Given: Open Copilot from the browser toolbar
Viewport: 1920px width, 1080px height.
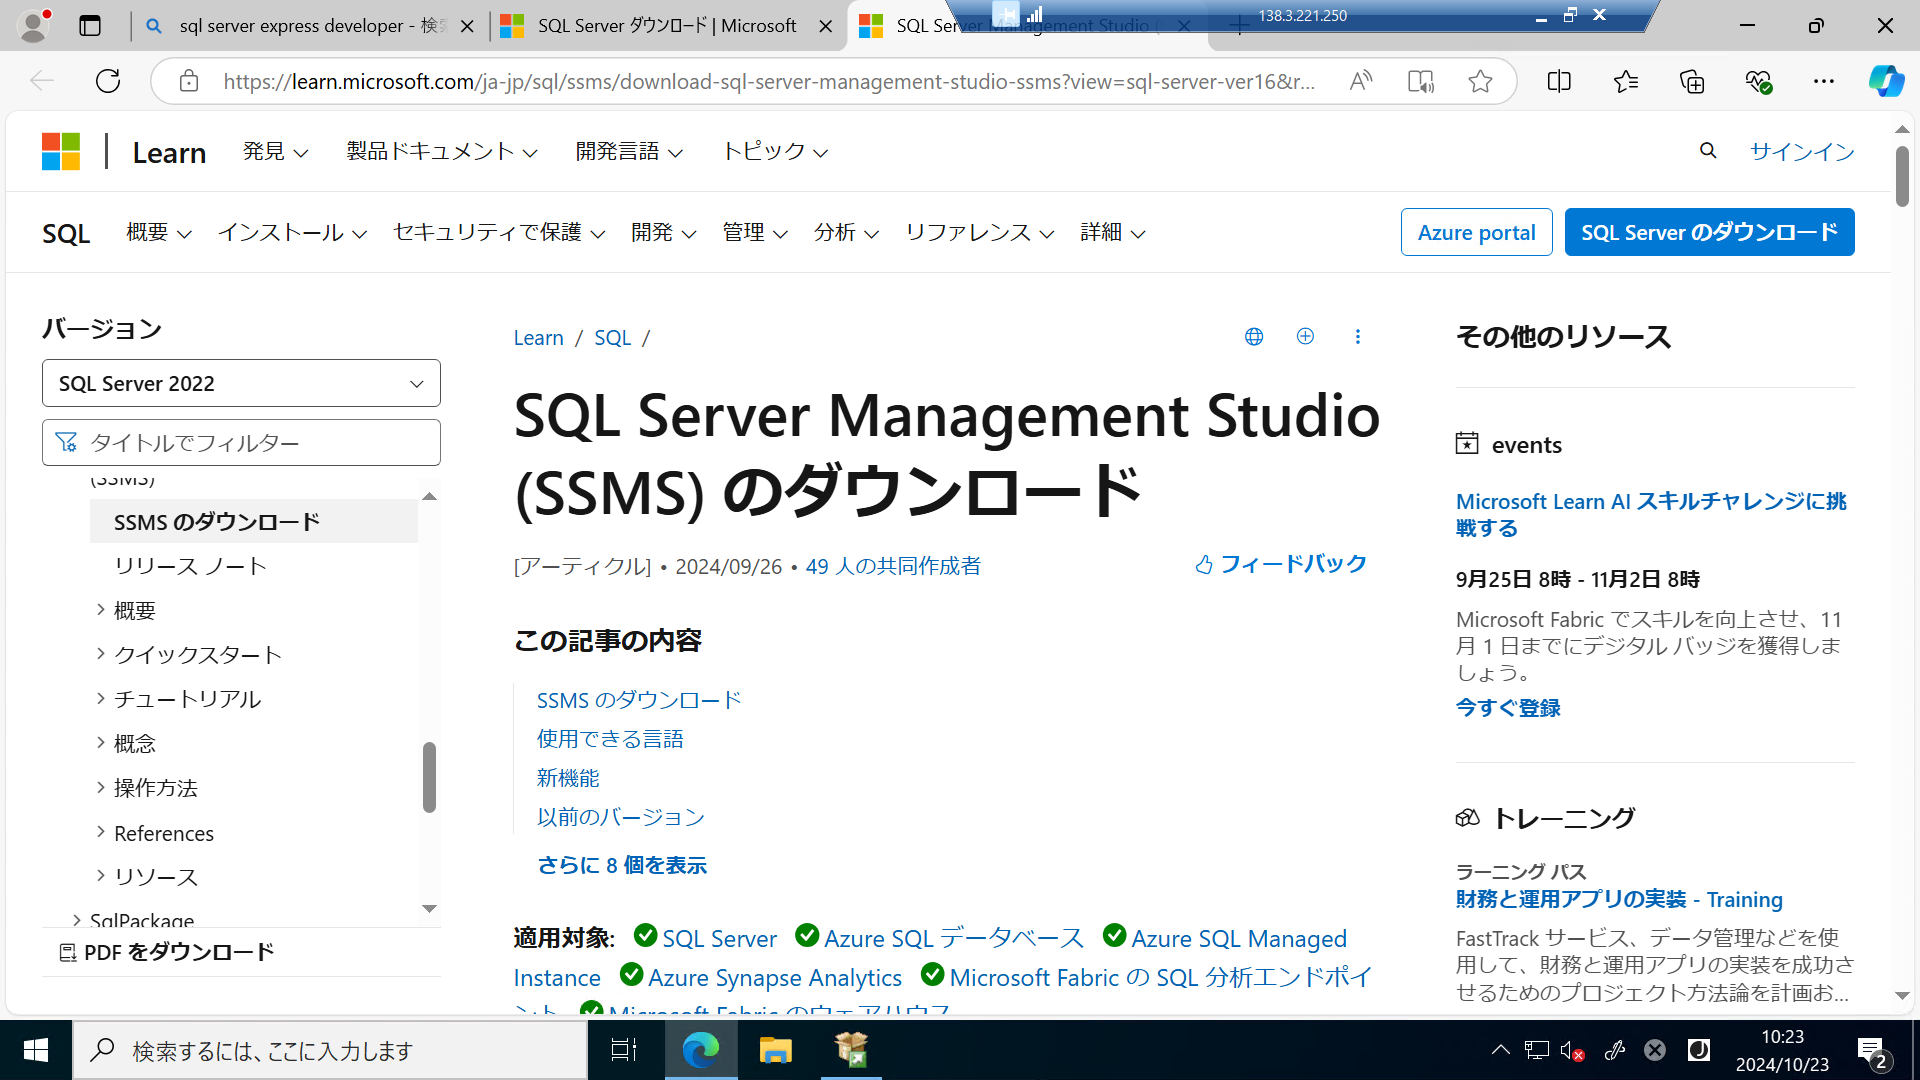Looking at the screenshot, I should coord(1886,81).
